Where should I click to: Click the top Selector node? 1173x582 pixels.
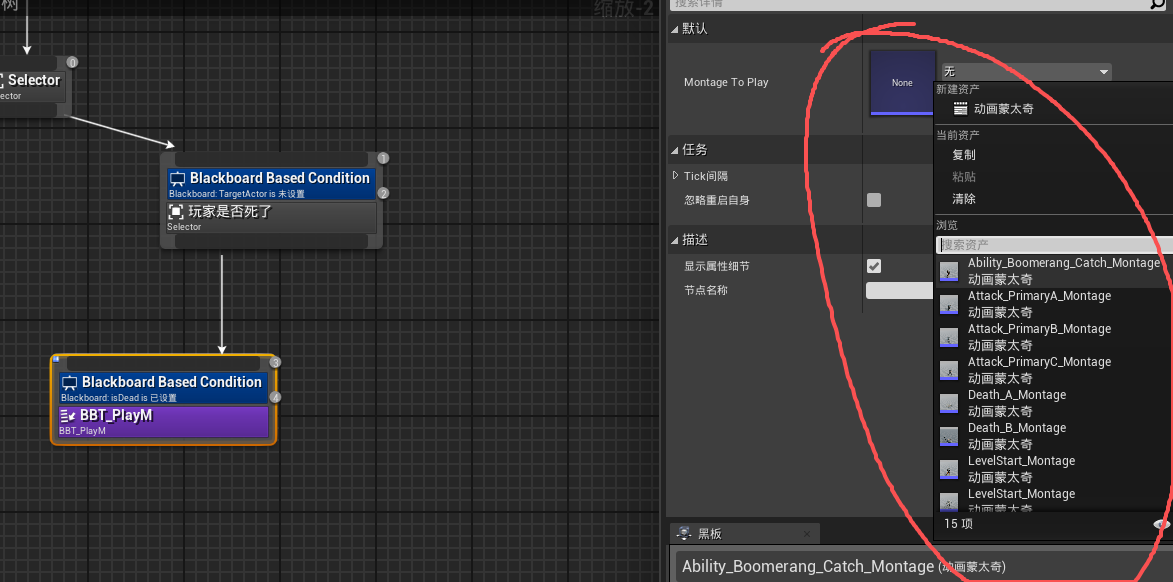pyautogui.click(x=31, y=86)
